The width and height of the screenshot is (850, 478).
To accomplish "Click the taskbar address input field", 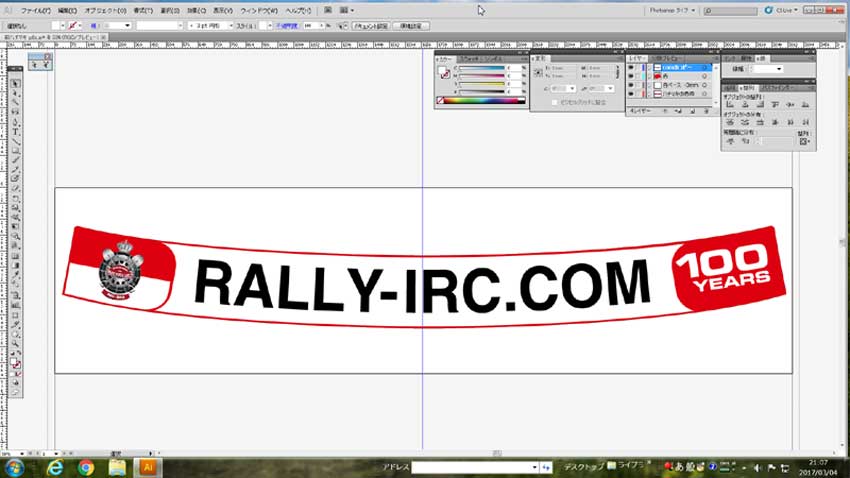I will [475, 467].
